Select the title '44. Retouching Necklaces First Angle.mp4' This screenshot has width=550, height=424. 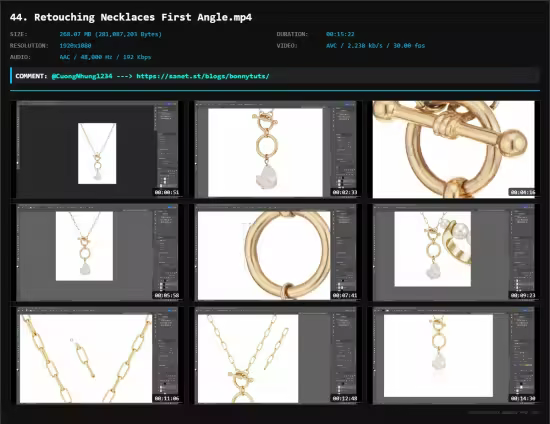coord(131,17)
